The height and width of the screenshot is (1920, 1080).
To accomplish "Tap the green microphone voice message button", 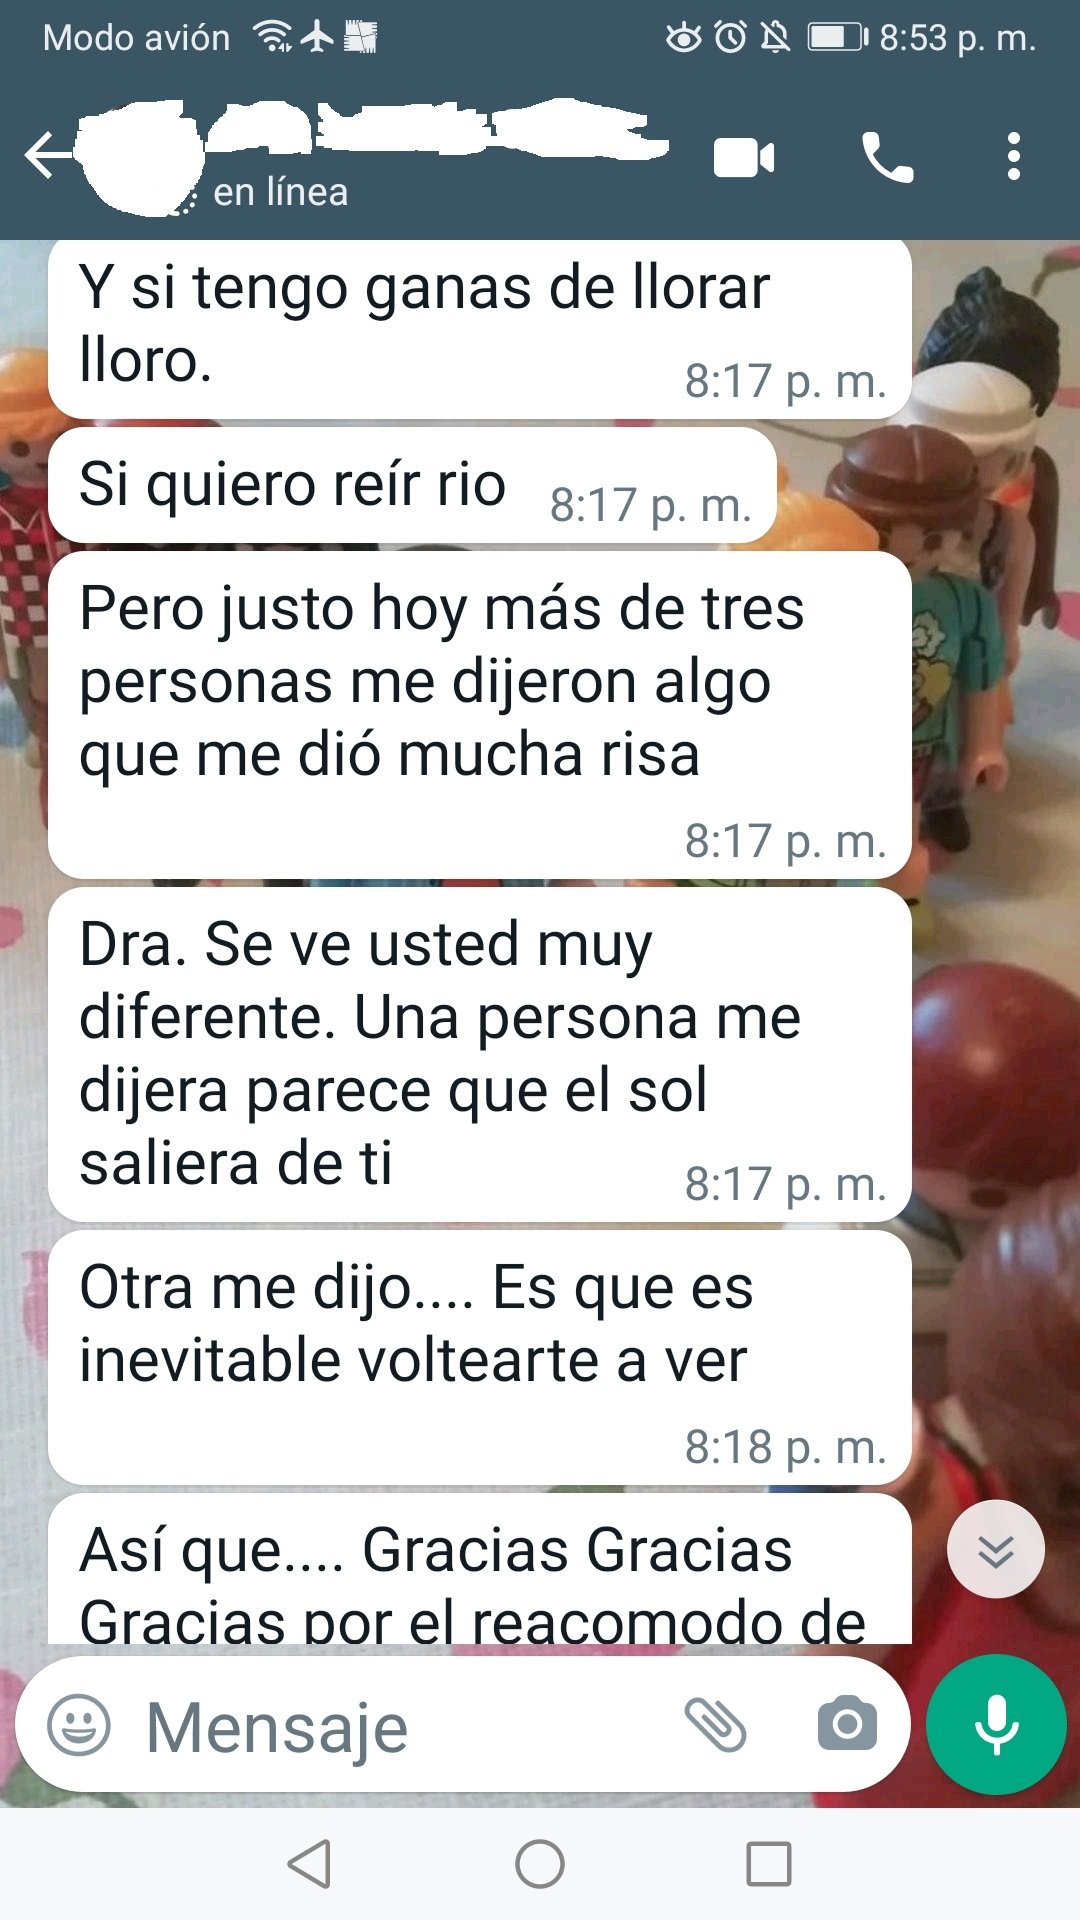I will [996, 1724].
